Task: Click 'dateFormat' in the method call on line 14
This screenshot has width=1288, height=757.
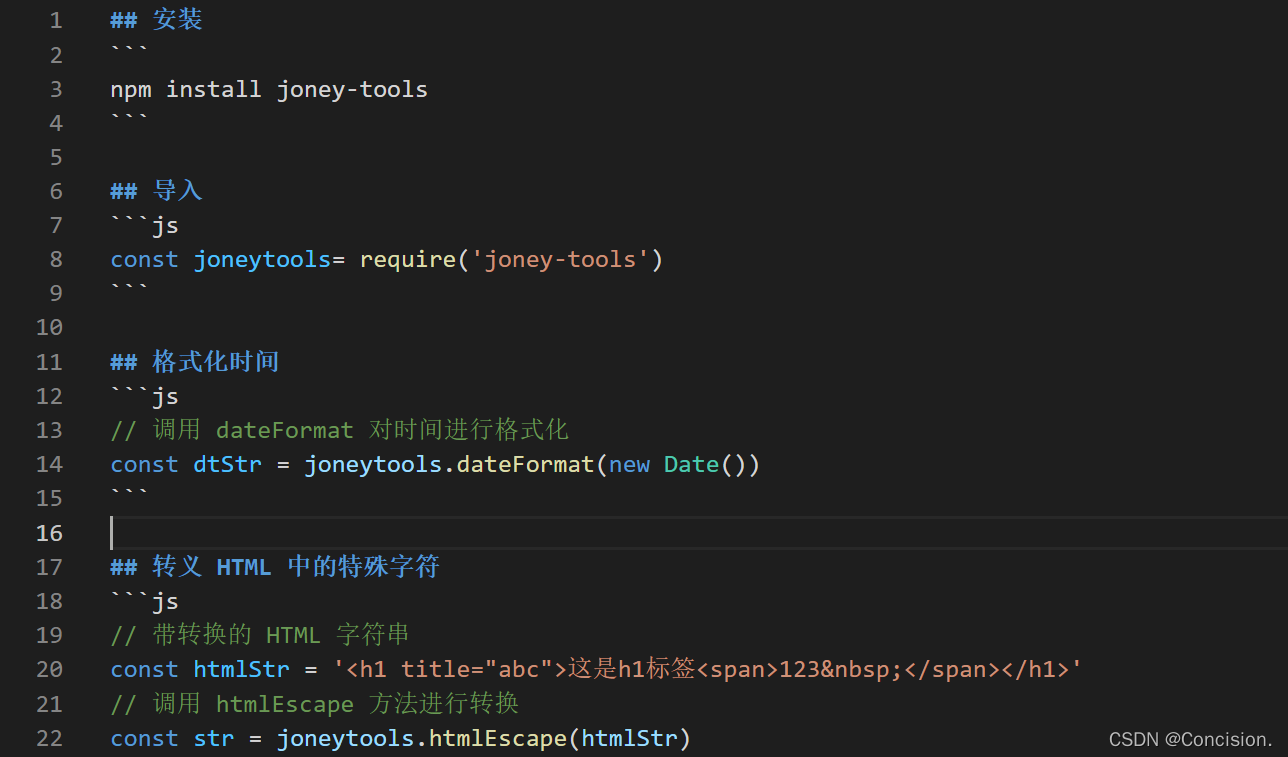Action: (526, 464)
